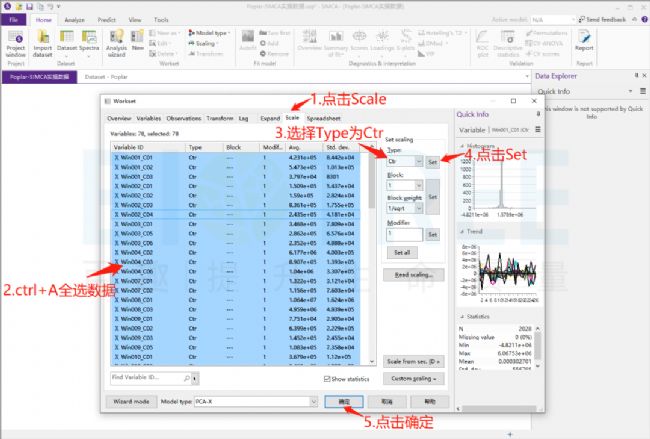Open the Block weight dropdown
Image resolution: width=650 pixels, height=439 pixels.
[x=405, y=208]
